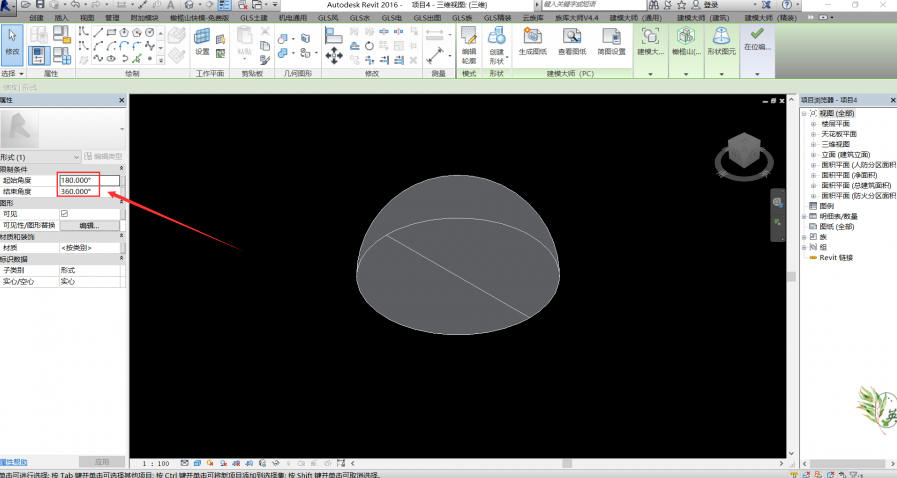
Task: Click the search binoculars icon
Action: 653,5
